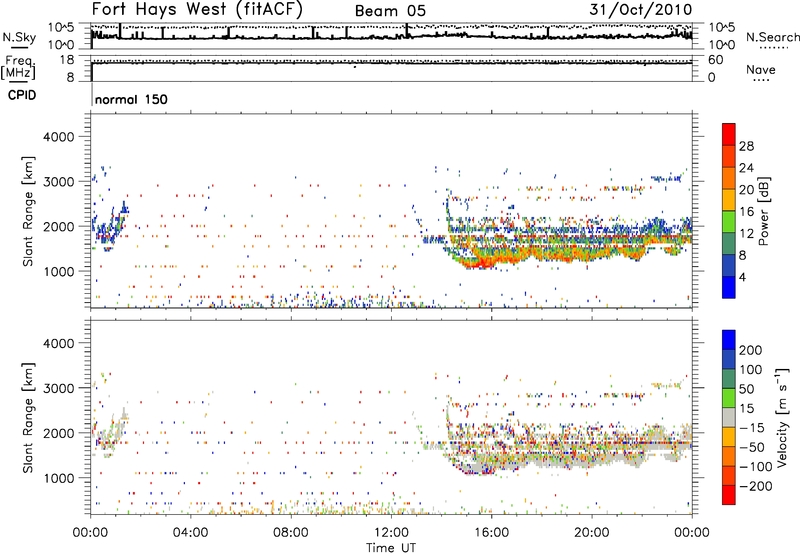Viewport: 800px width, 554px height.
Task: Click the '16:00' time tick label
Action: 491,533
